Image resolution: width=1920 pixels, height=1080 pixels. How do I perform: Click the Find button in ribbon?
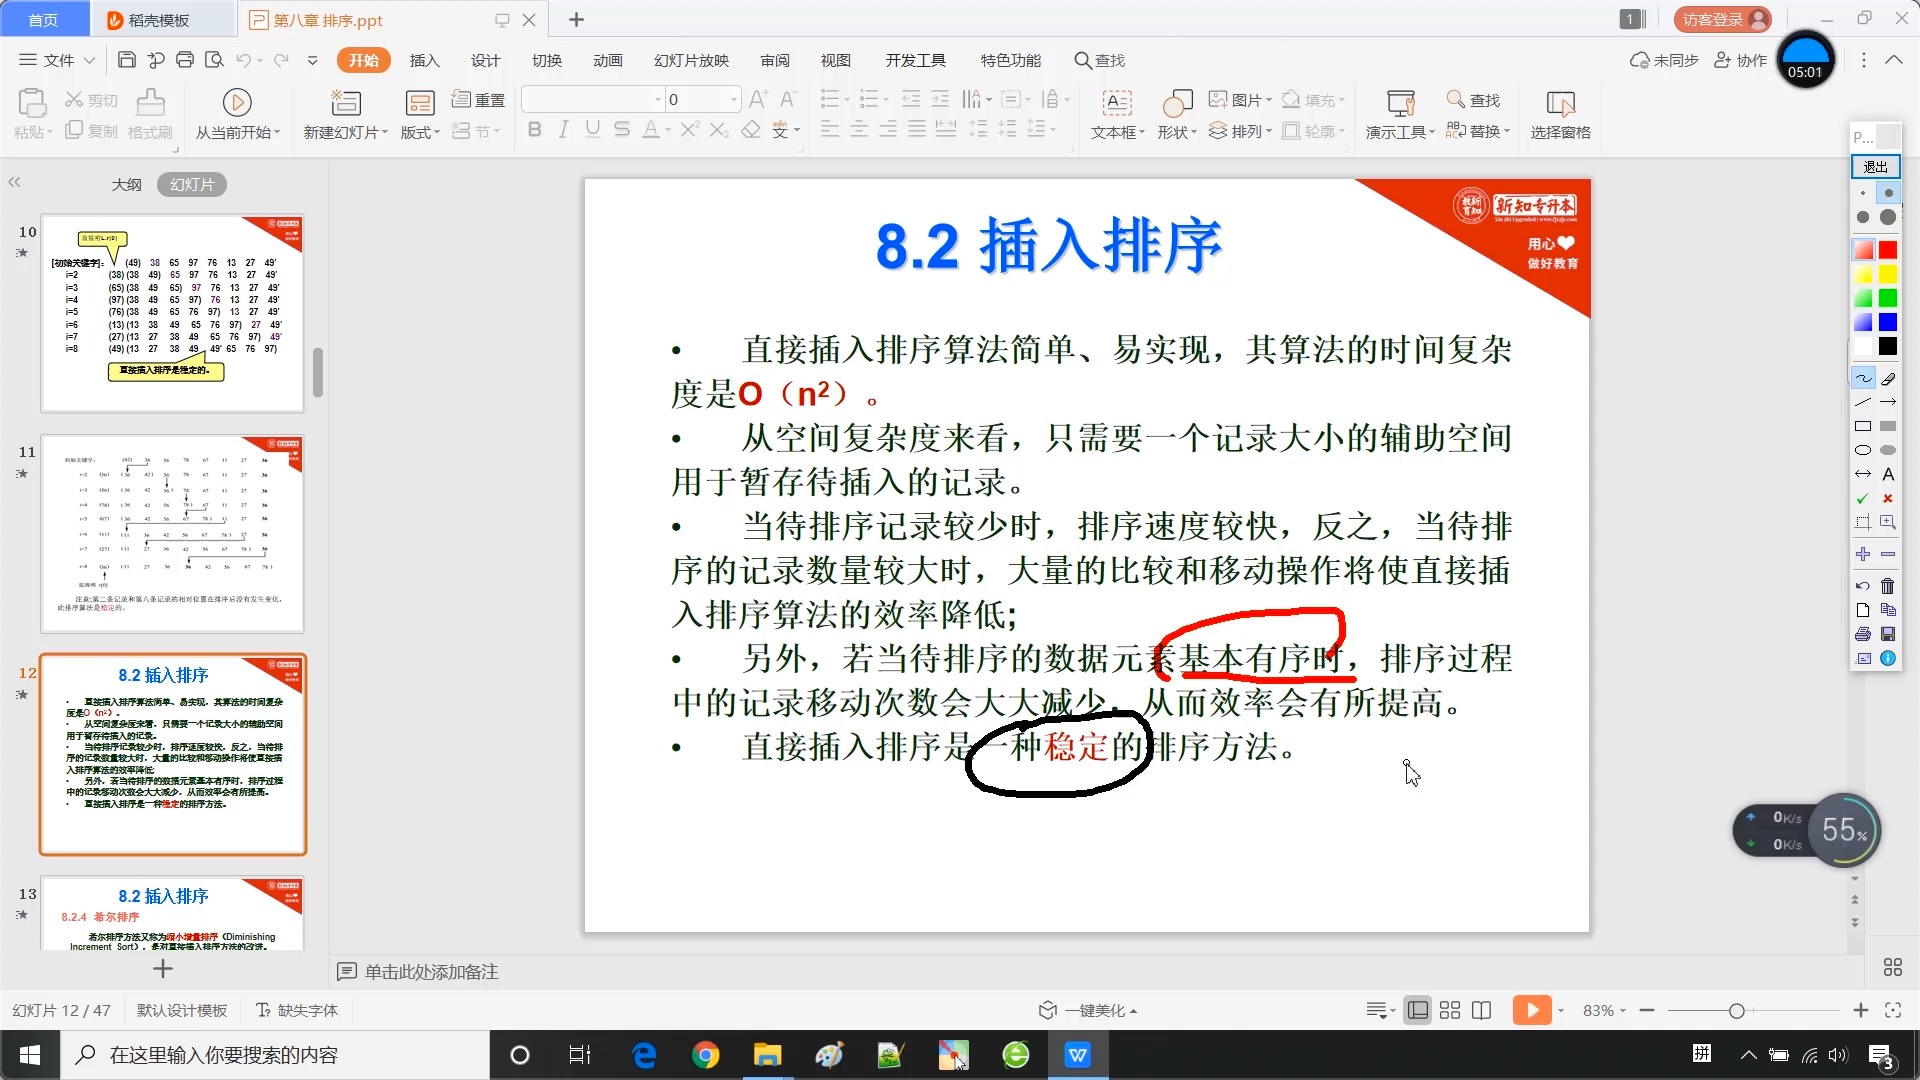click(1474, 100)
